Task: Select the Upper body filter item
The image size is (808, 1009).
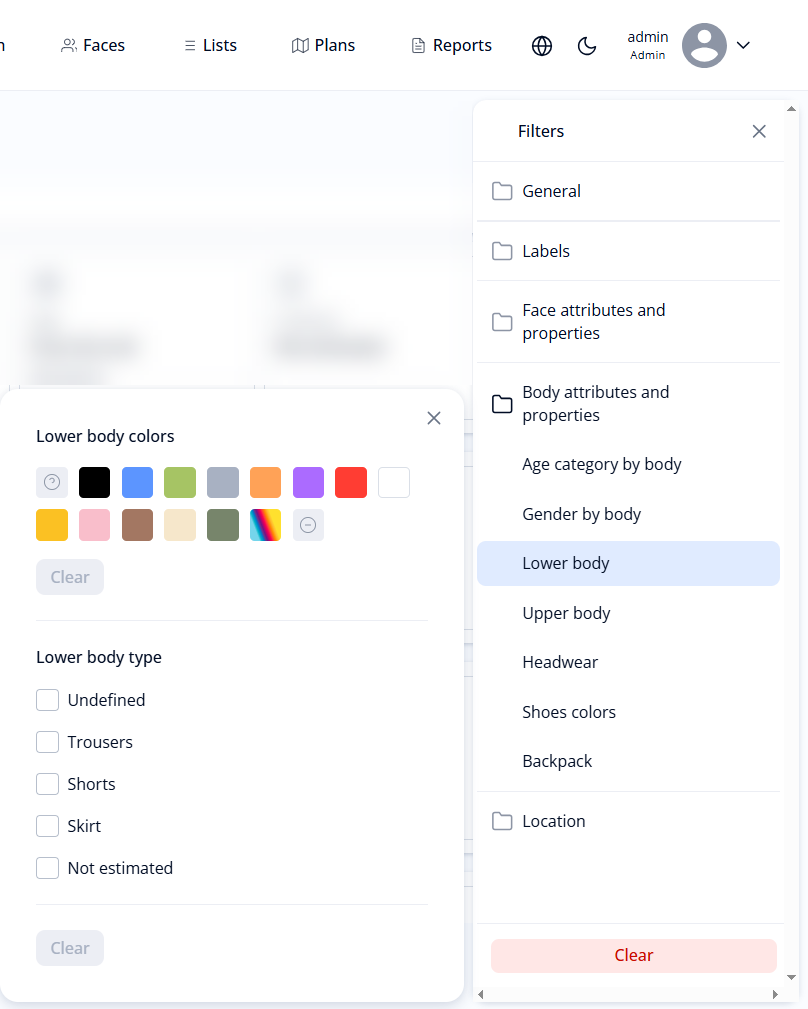Action: (566, 612)
